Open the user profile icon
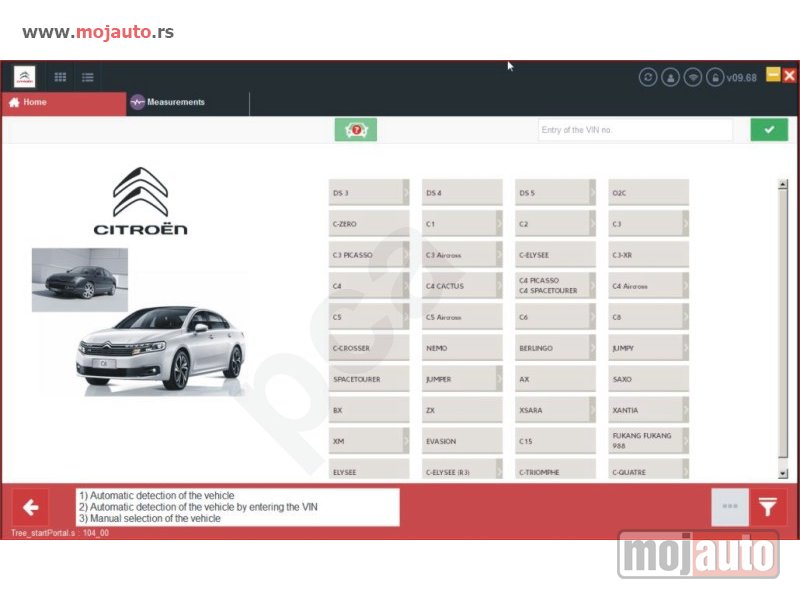Viewport: 800px width, 600px height. click(670, 78)
